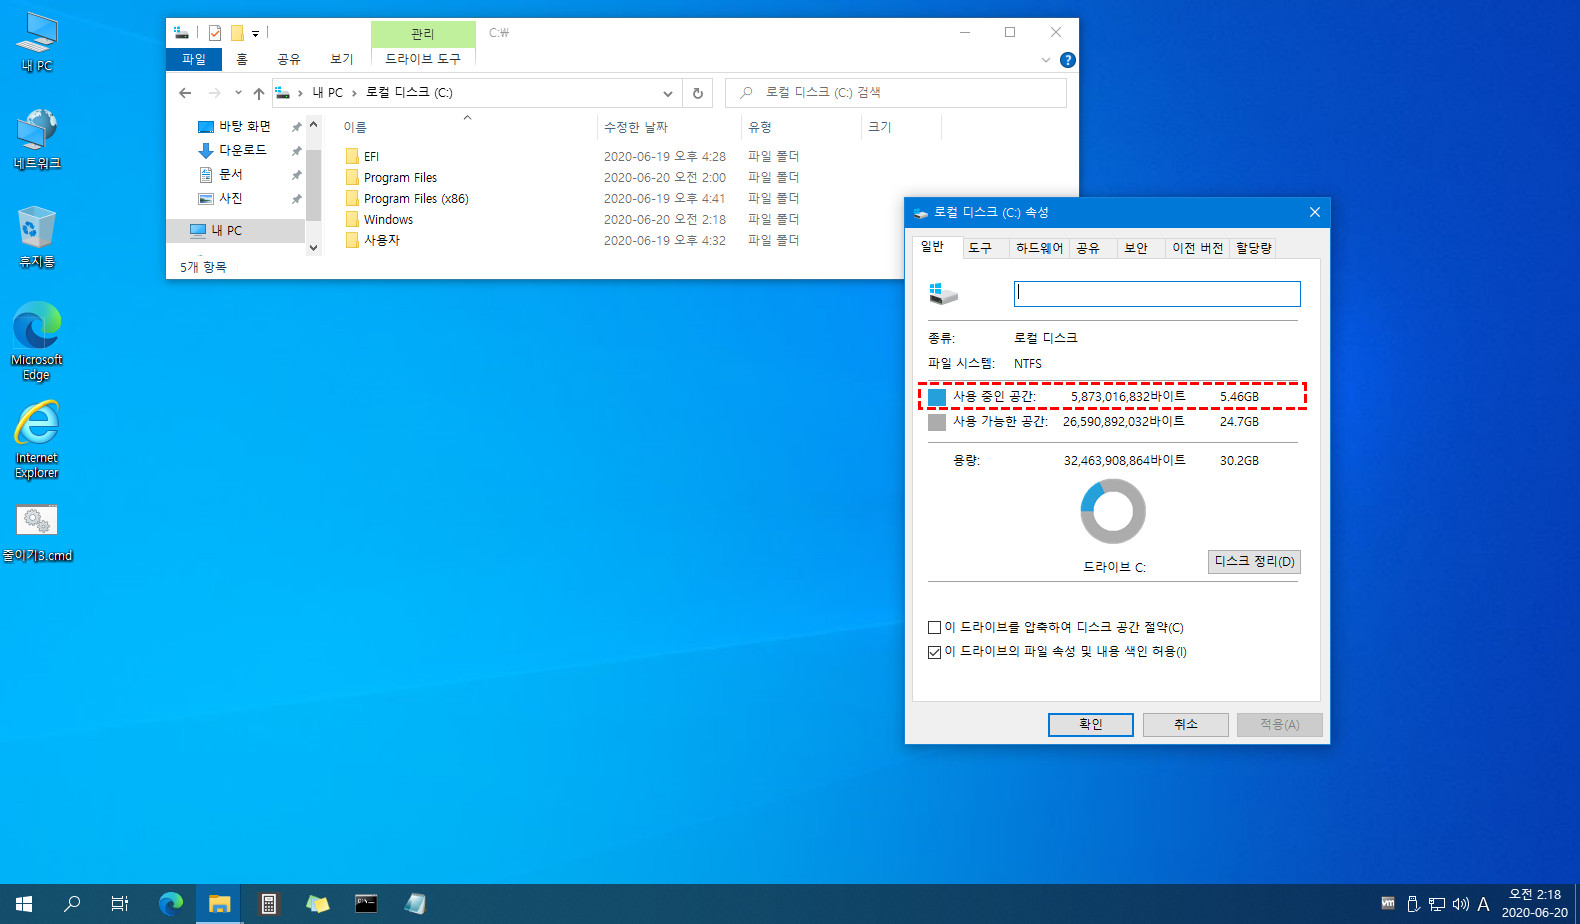Click the File Explorer taskbar button
1580x924 pixels.
[219, 904]
